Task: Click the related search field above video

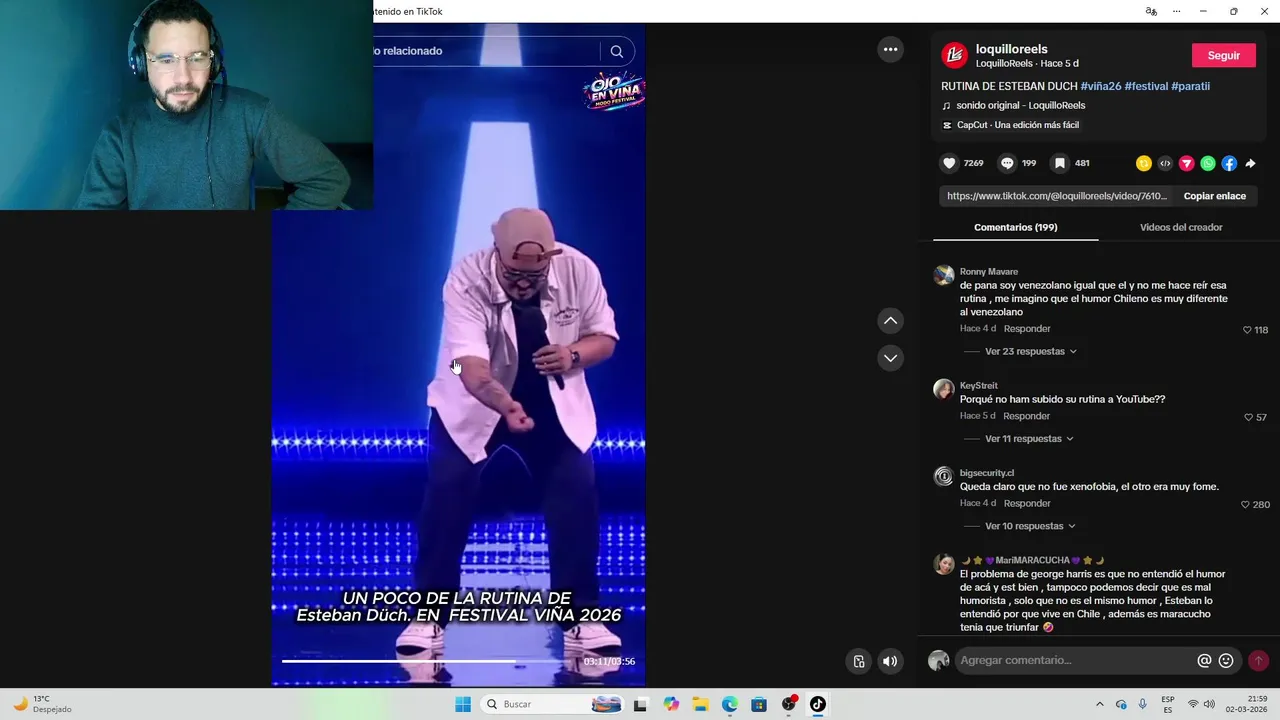Action: [486, 51]
